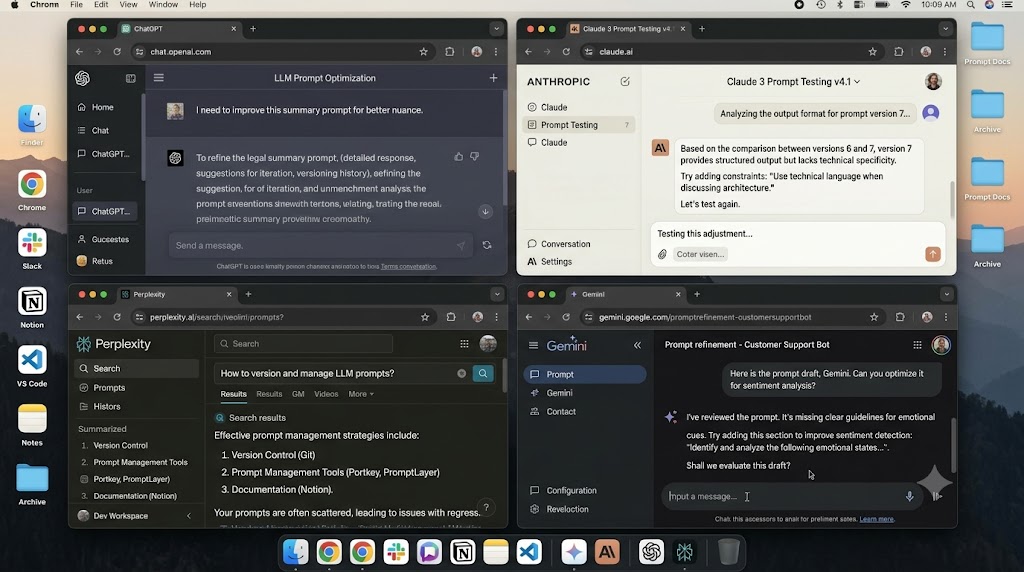Image resolution: width=1024 pixels, height=572 pixels.
Task: Open a new tab in the Claude window
Action: pos(701,29)
